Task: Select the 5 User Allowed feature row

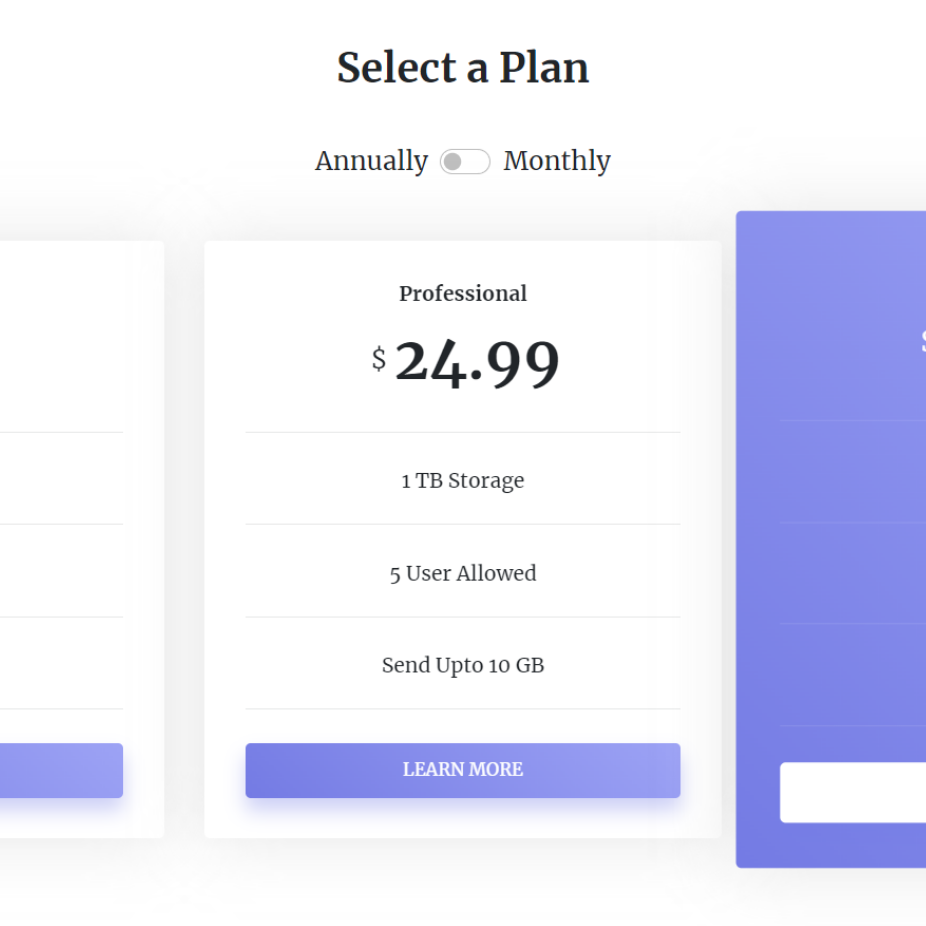Action: pos(463,573)
